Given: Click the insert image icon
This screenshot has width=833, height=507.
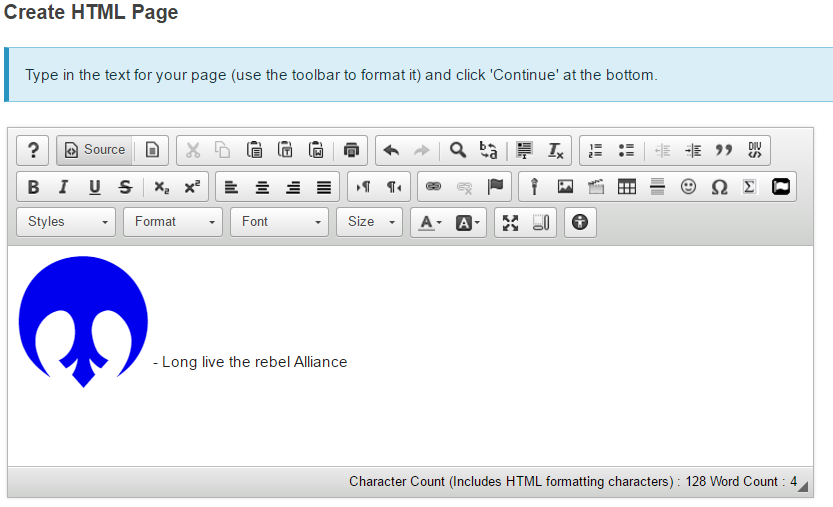Looking at the screenshot, I should 565,187.
